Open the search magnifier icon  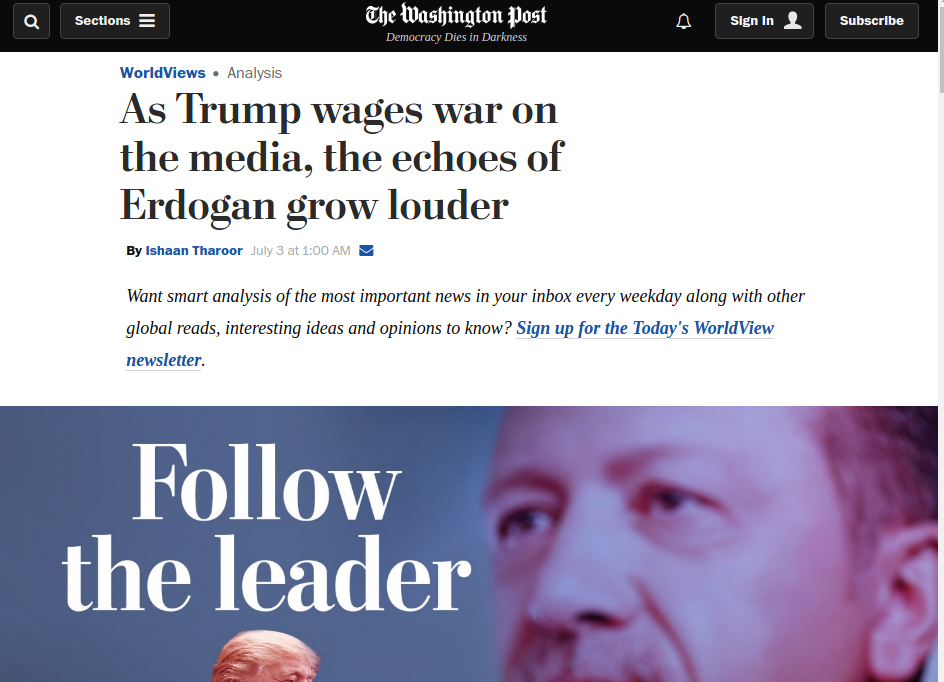31,22
